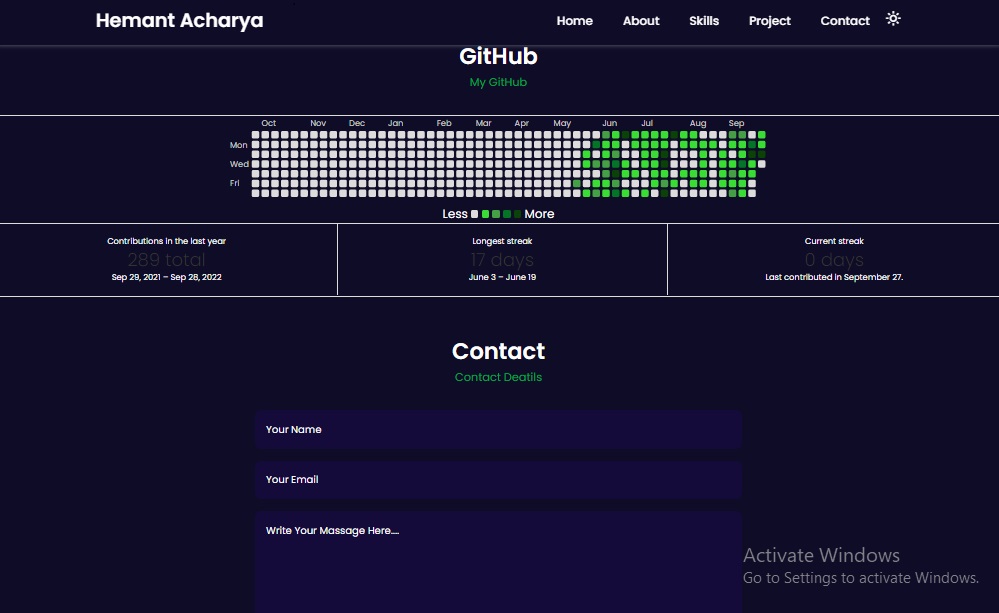
Task: Click the Your Name input field
Action: pos(499,429)
